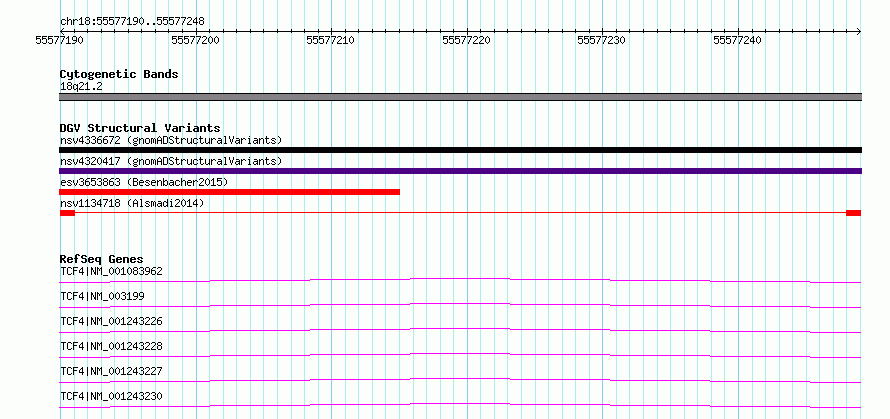Click the nsv4336672 variant label
The image size is (890, 419).
(x=171, y=140)
